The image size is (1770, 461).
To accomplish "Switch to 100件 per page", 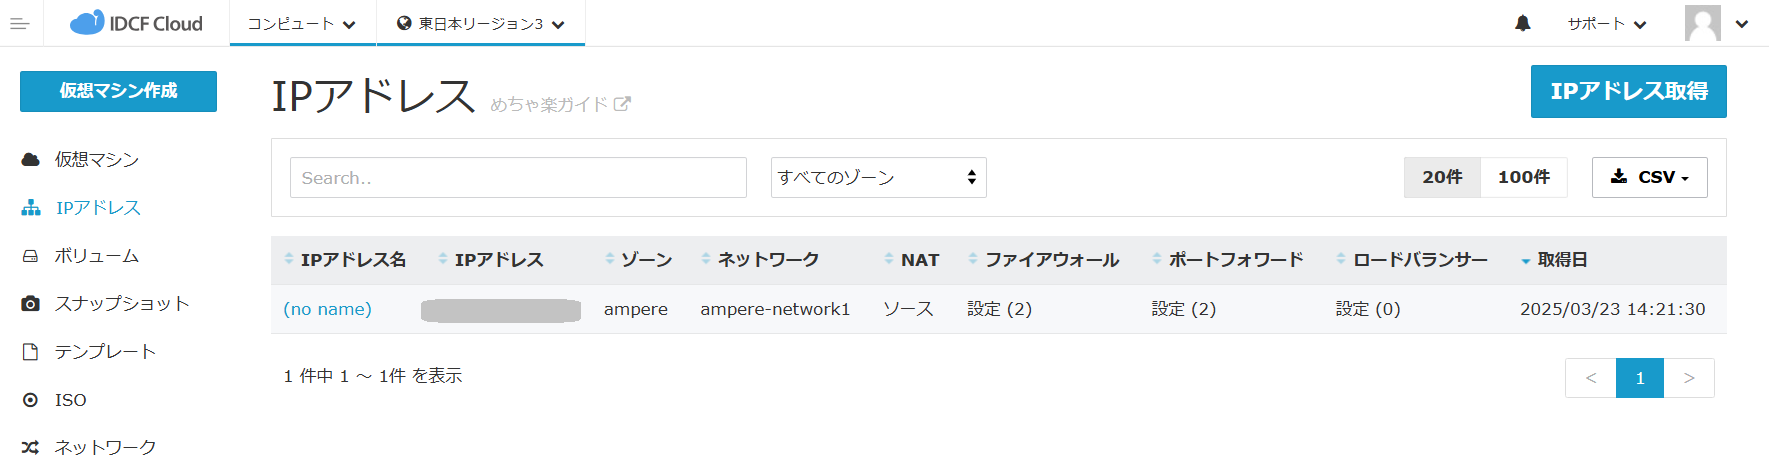I will pyautogui.click(x=1523, y=177).
